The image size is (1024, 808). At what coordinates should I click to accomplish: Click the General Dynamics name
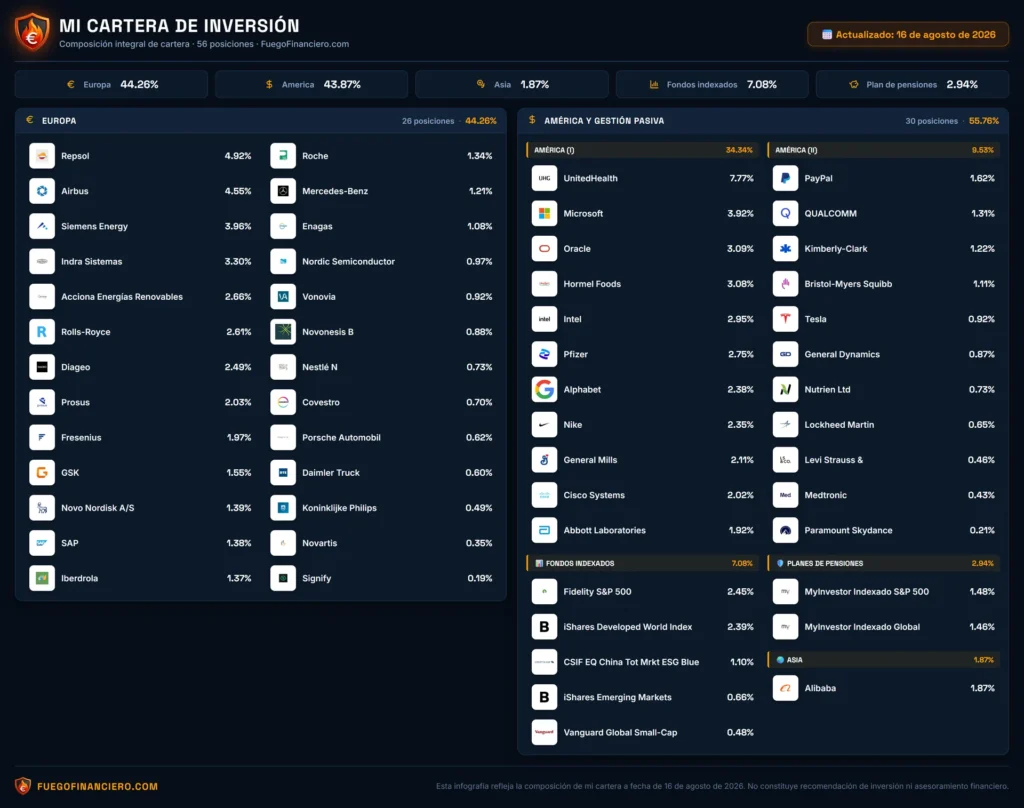(842, 355)
